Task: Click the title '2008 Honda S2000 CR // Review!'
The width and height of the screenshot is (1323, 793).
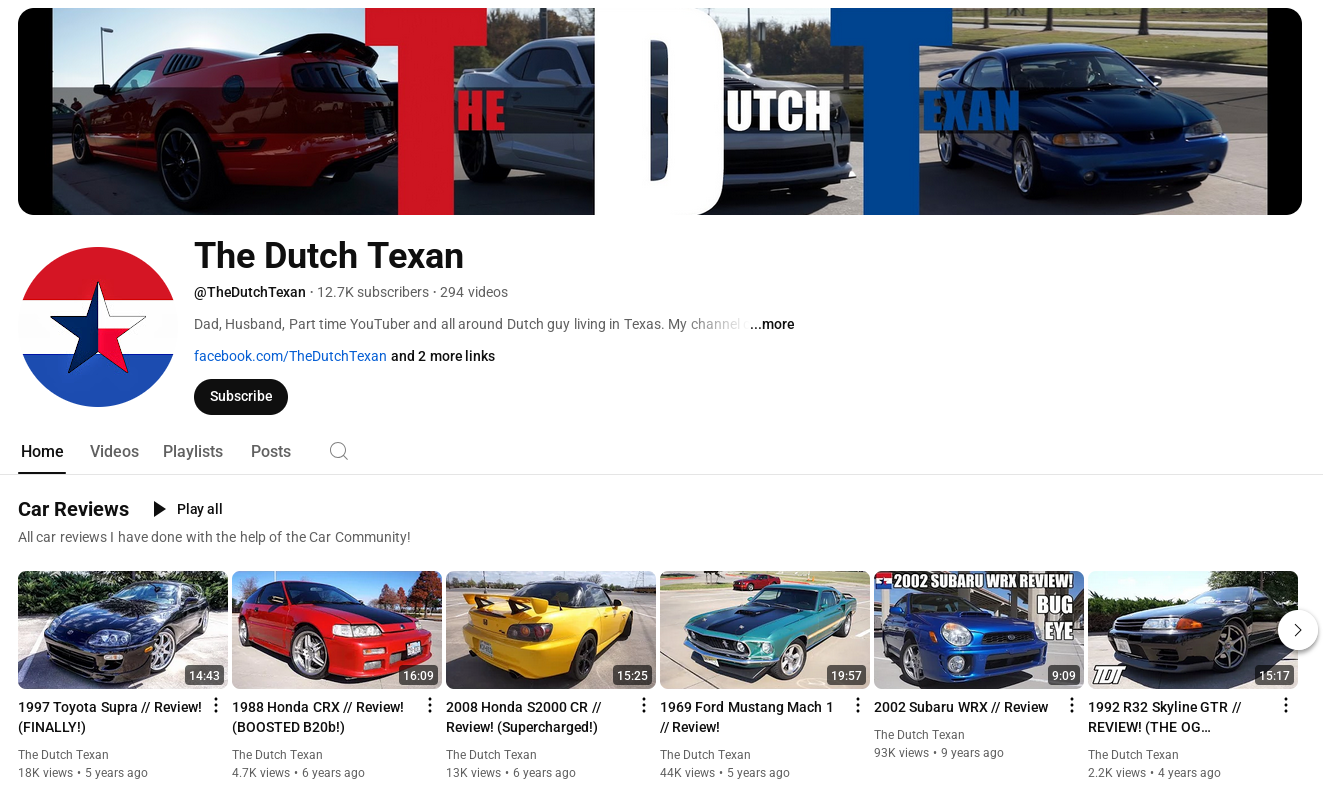Action: [x=524, y=717]
